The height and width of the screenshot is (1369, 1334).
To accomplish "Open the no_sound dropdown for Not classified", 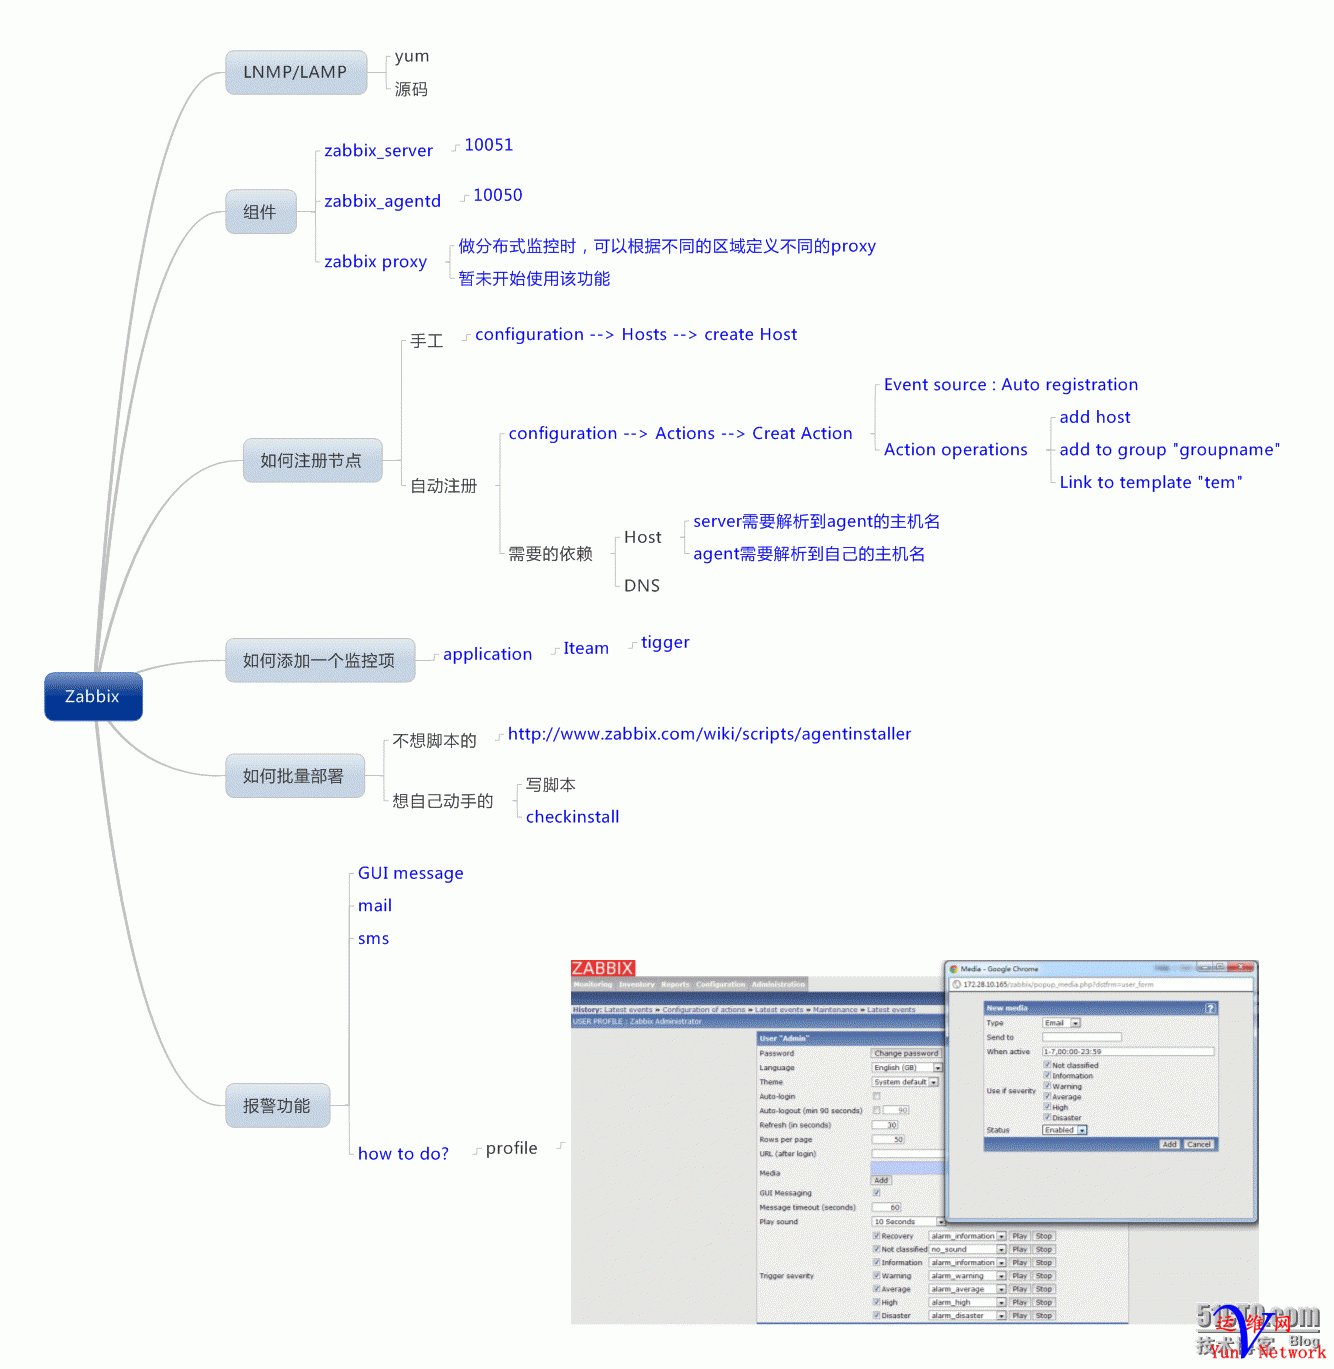I will pyautogui.click(x=968, y=1249).
